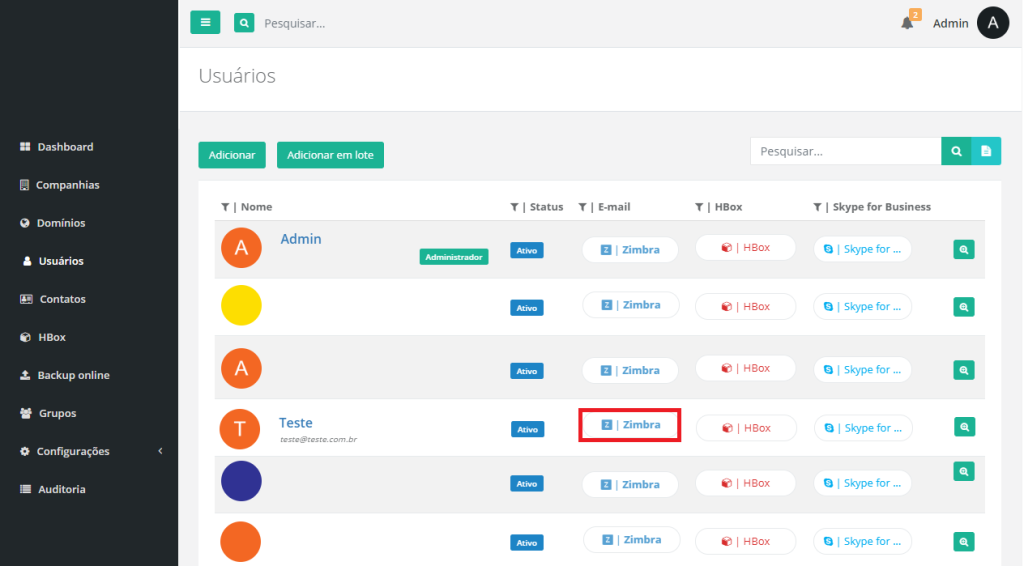Click the hamburger menu toggle button
The height and width of the screenshot is (566, 1024).
click(205, 22)
